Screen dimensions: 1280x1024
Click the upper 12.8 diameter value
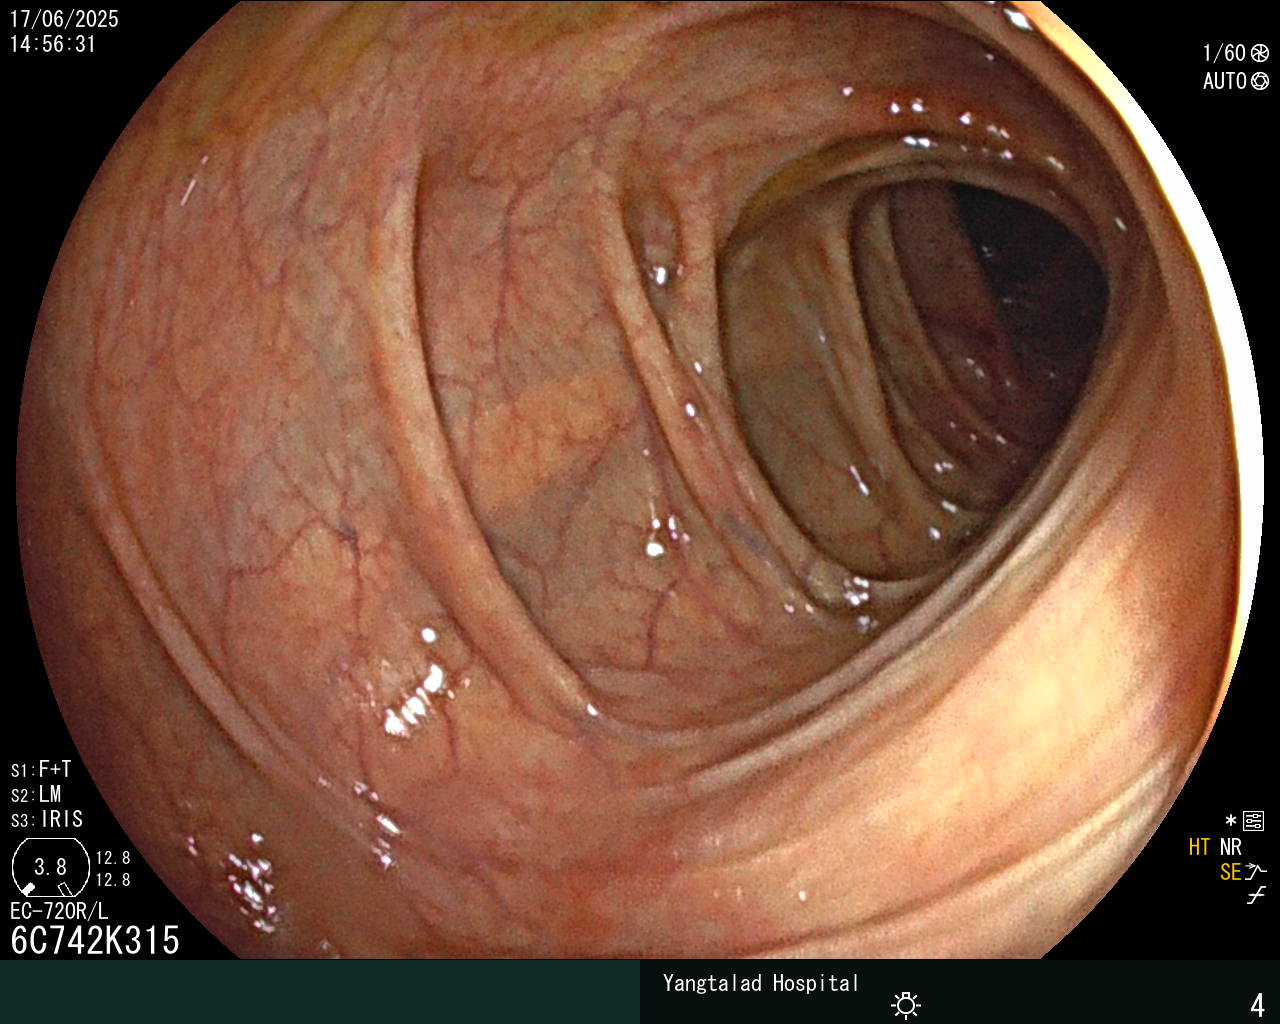pos(113,858)
